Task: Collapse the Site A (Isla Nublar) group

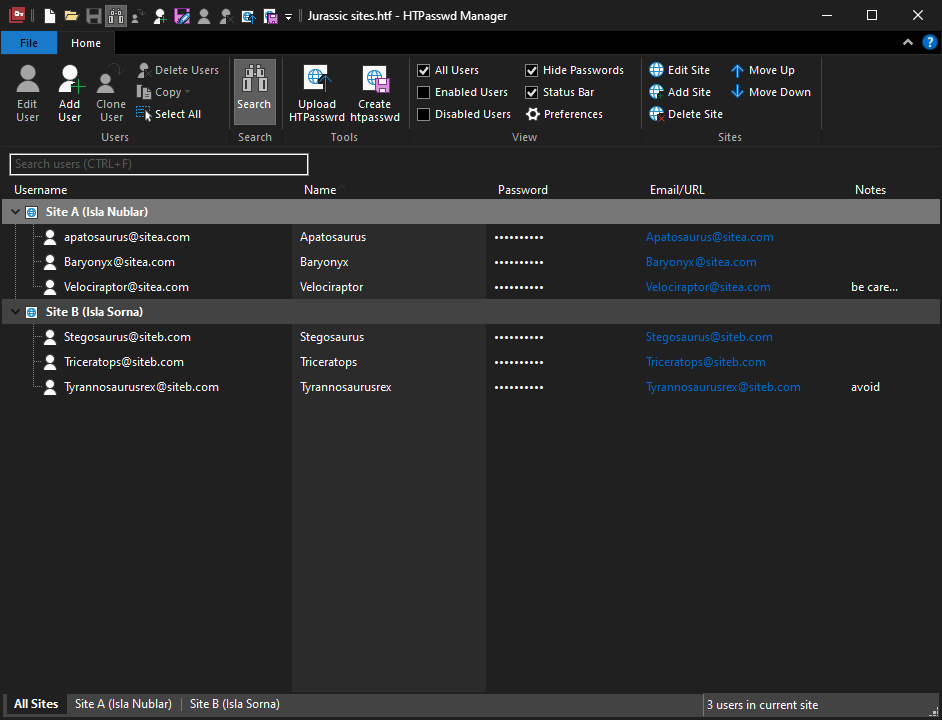Action: tap(14, 212)
